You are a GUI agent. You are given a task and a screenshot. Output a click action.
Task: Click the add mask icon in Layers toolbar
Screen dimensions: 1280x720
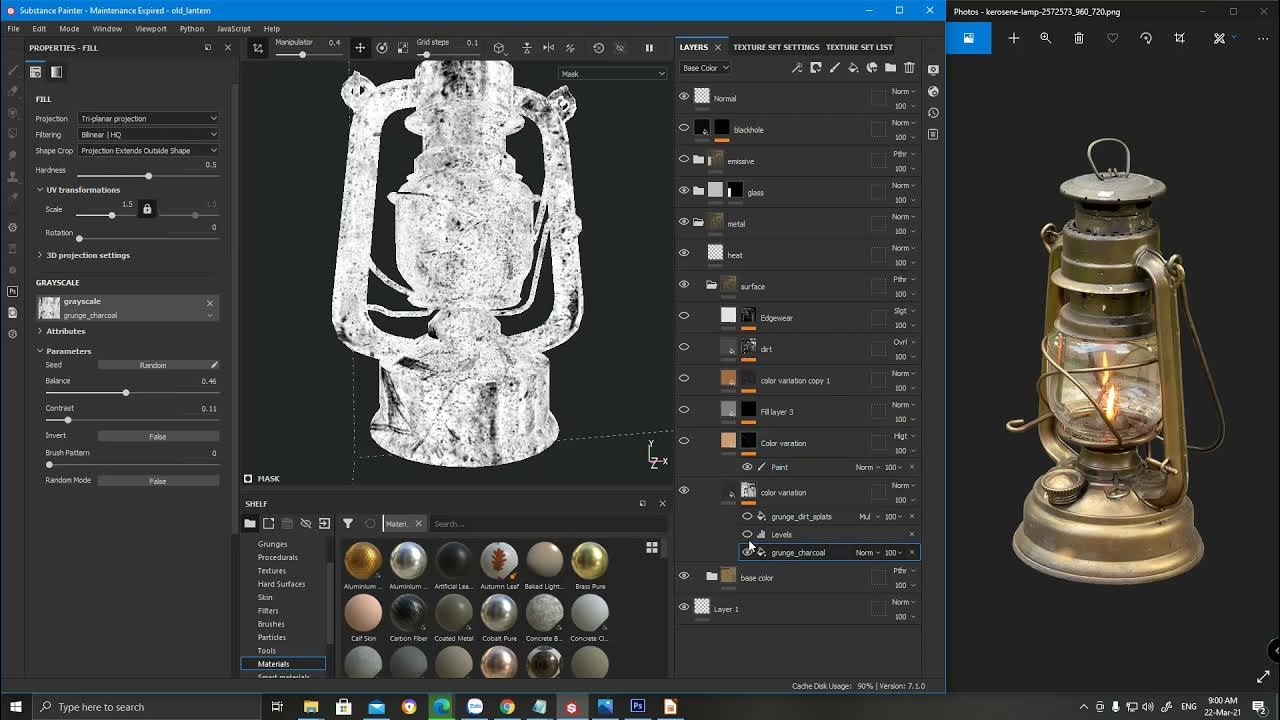tap(816, 68)
